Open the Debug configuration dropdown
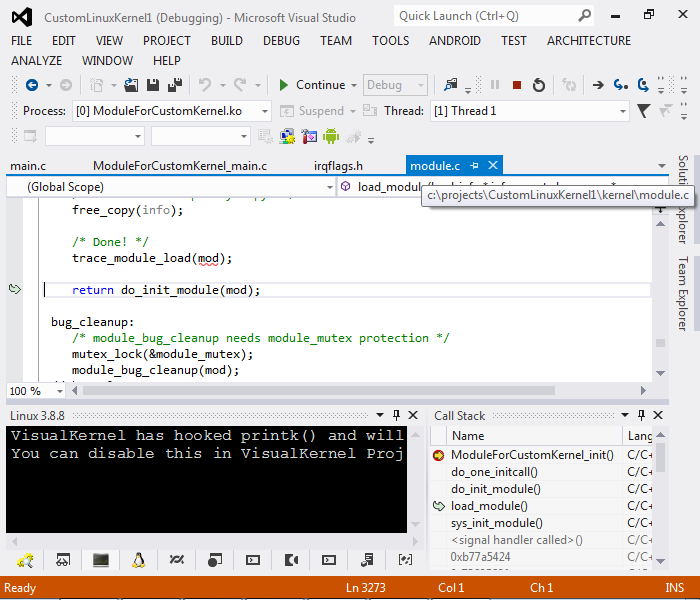 pos(395,85)
